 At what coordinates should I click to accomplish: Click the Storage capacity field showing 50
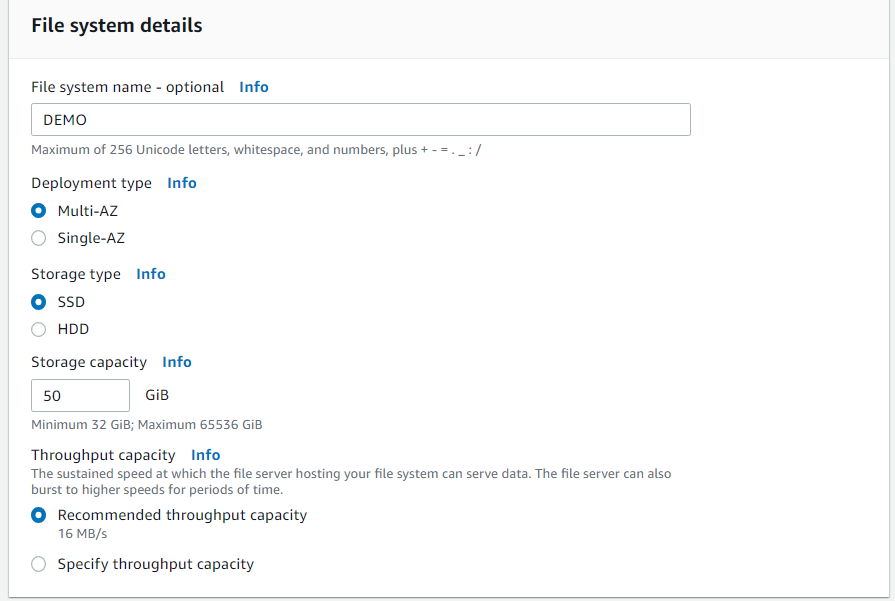tap(80, 396)
